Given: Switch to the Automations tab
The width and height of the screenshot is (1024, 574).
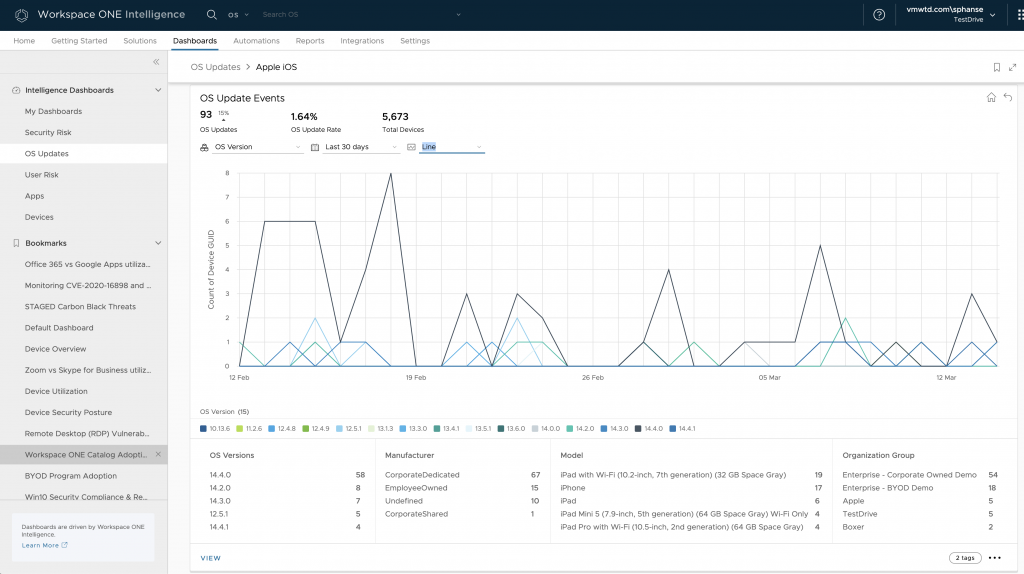Looking at the screenshot, I should (256, 41).
